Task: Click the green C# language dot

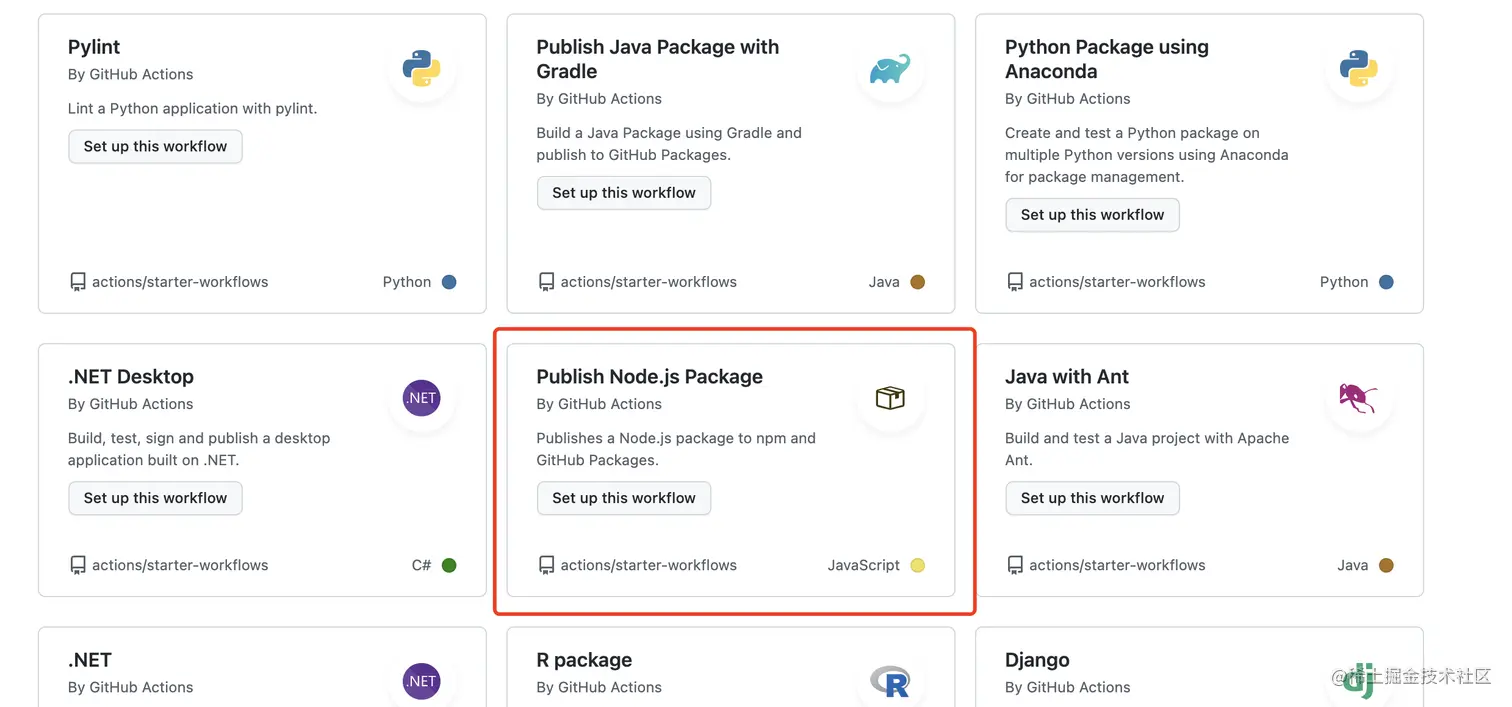Action: 449,565
